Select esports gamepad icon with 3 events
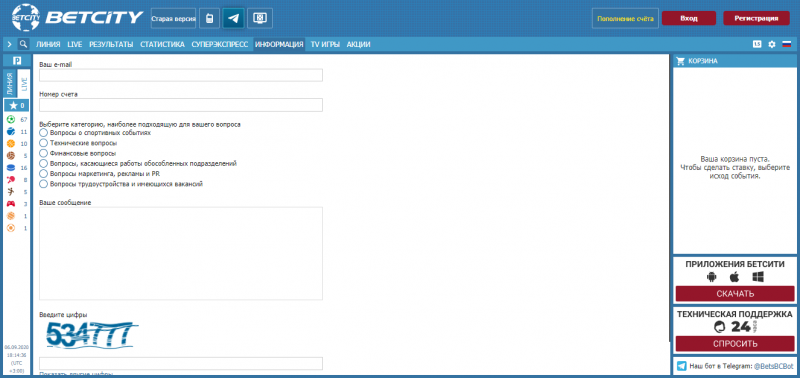 [11, 204]
